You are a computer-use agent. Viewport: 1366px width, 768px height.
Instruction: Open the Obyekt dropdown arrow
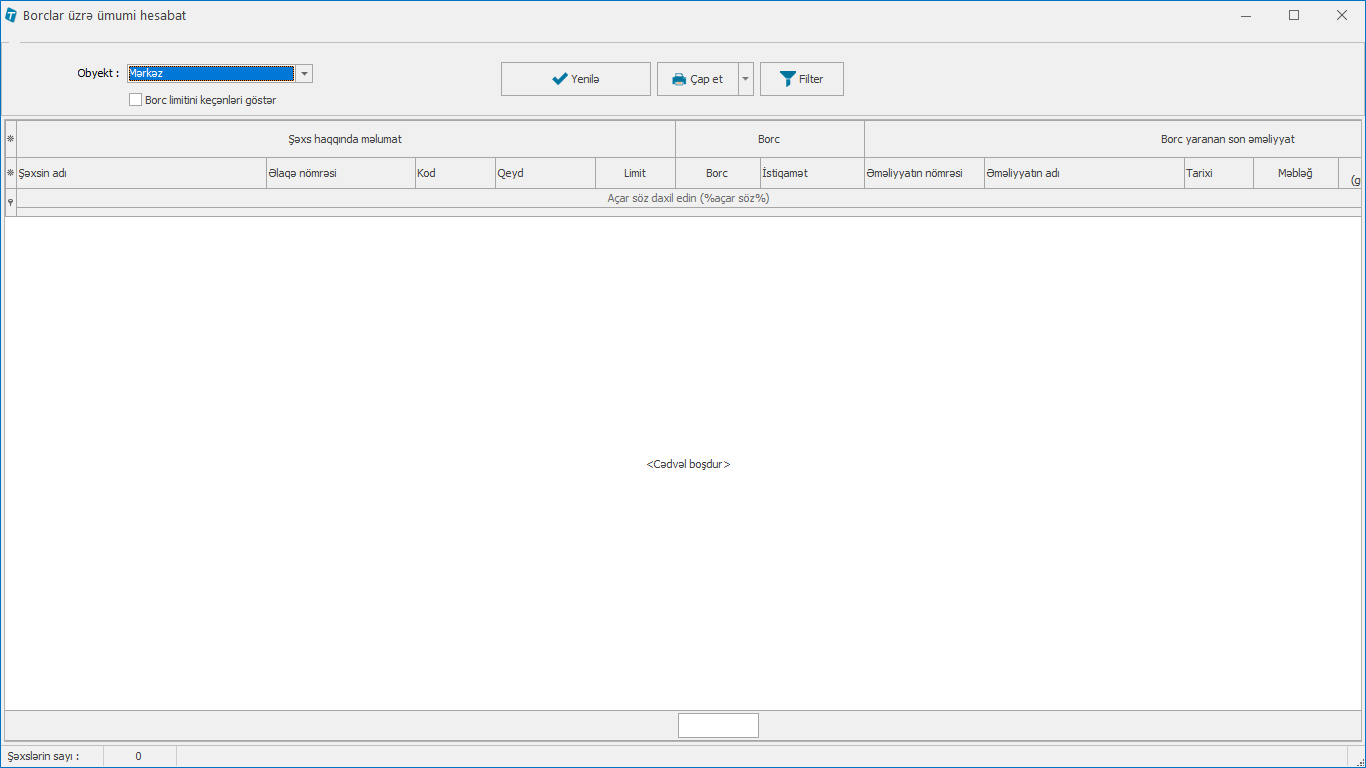point(304,74)
